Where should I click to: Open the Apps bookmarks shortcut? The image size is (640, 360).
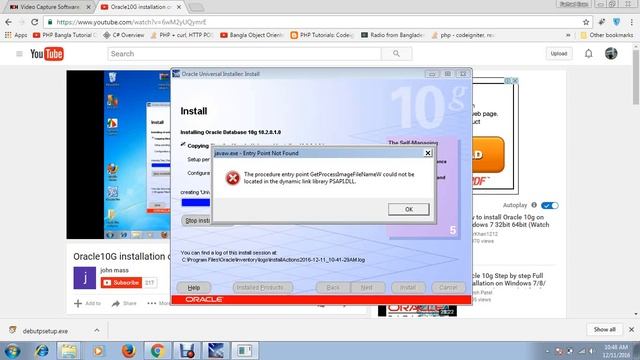click(16, 35)
